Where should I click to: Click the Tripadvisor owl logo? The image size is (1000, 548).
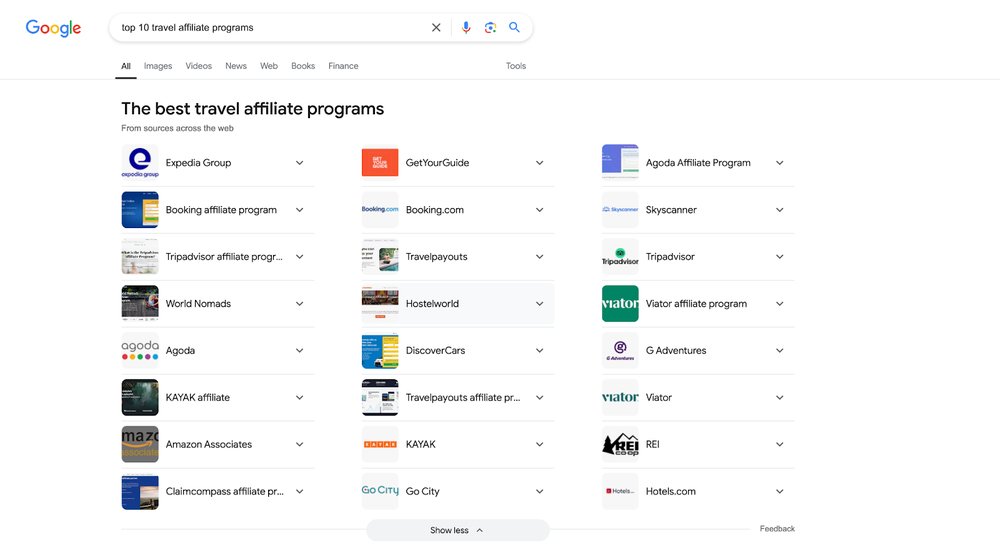pos(620,256)
